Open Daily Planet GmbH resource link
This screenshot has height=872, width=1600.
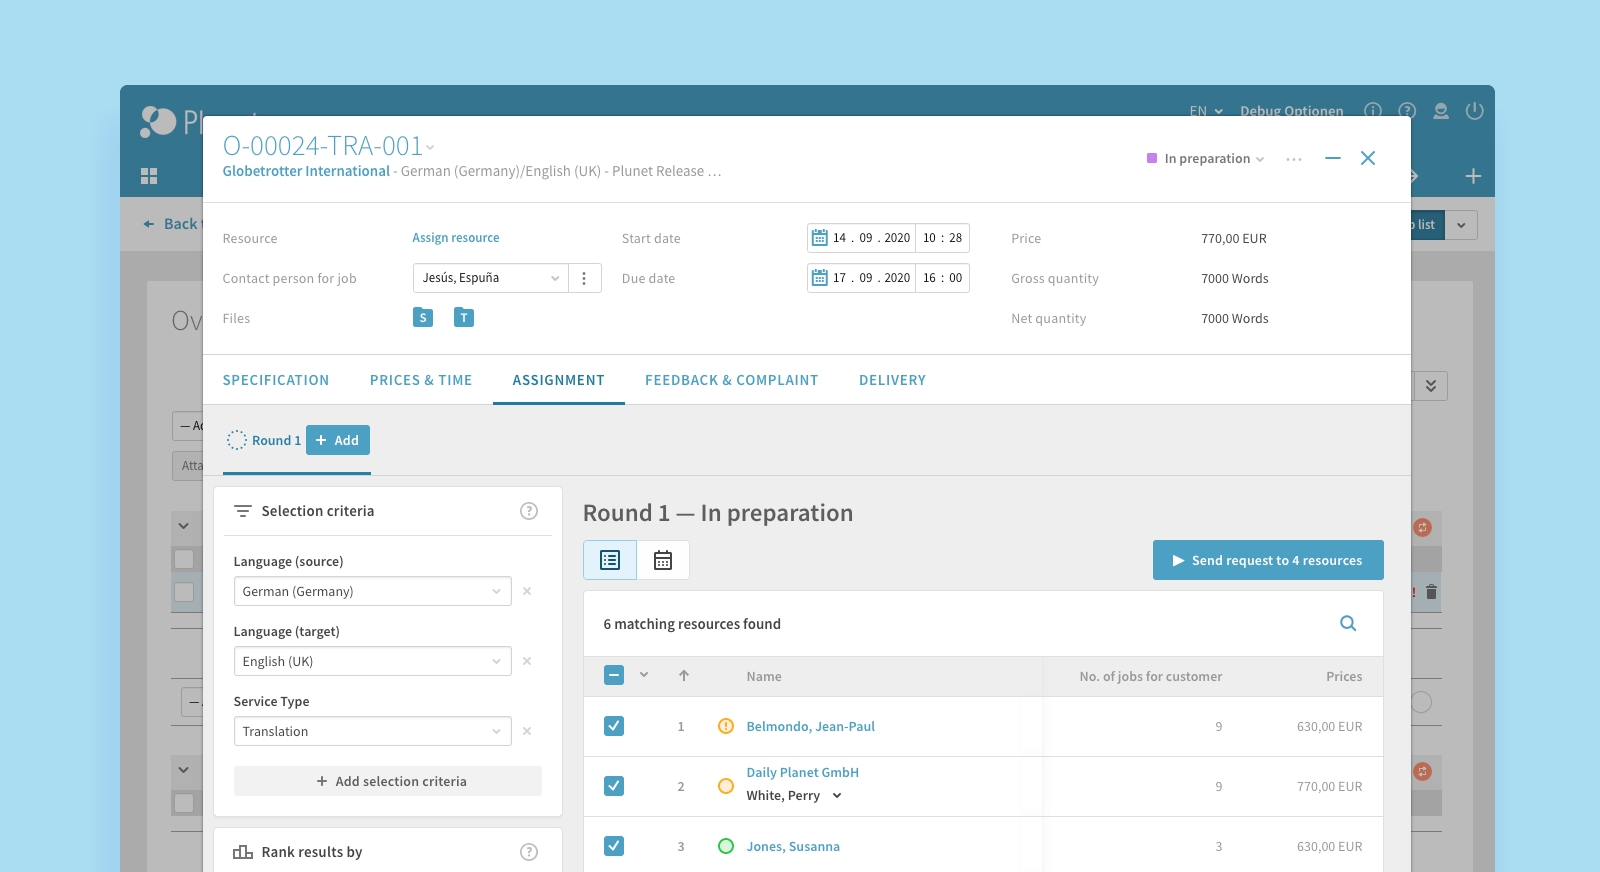803,772
